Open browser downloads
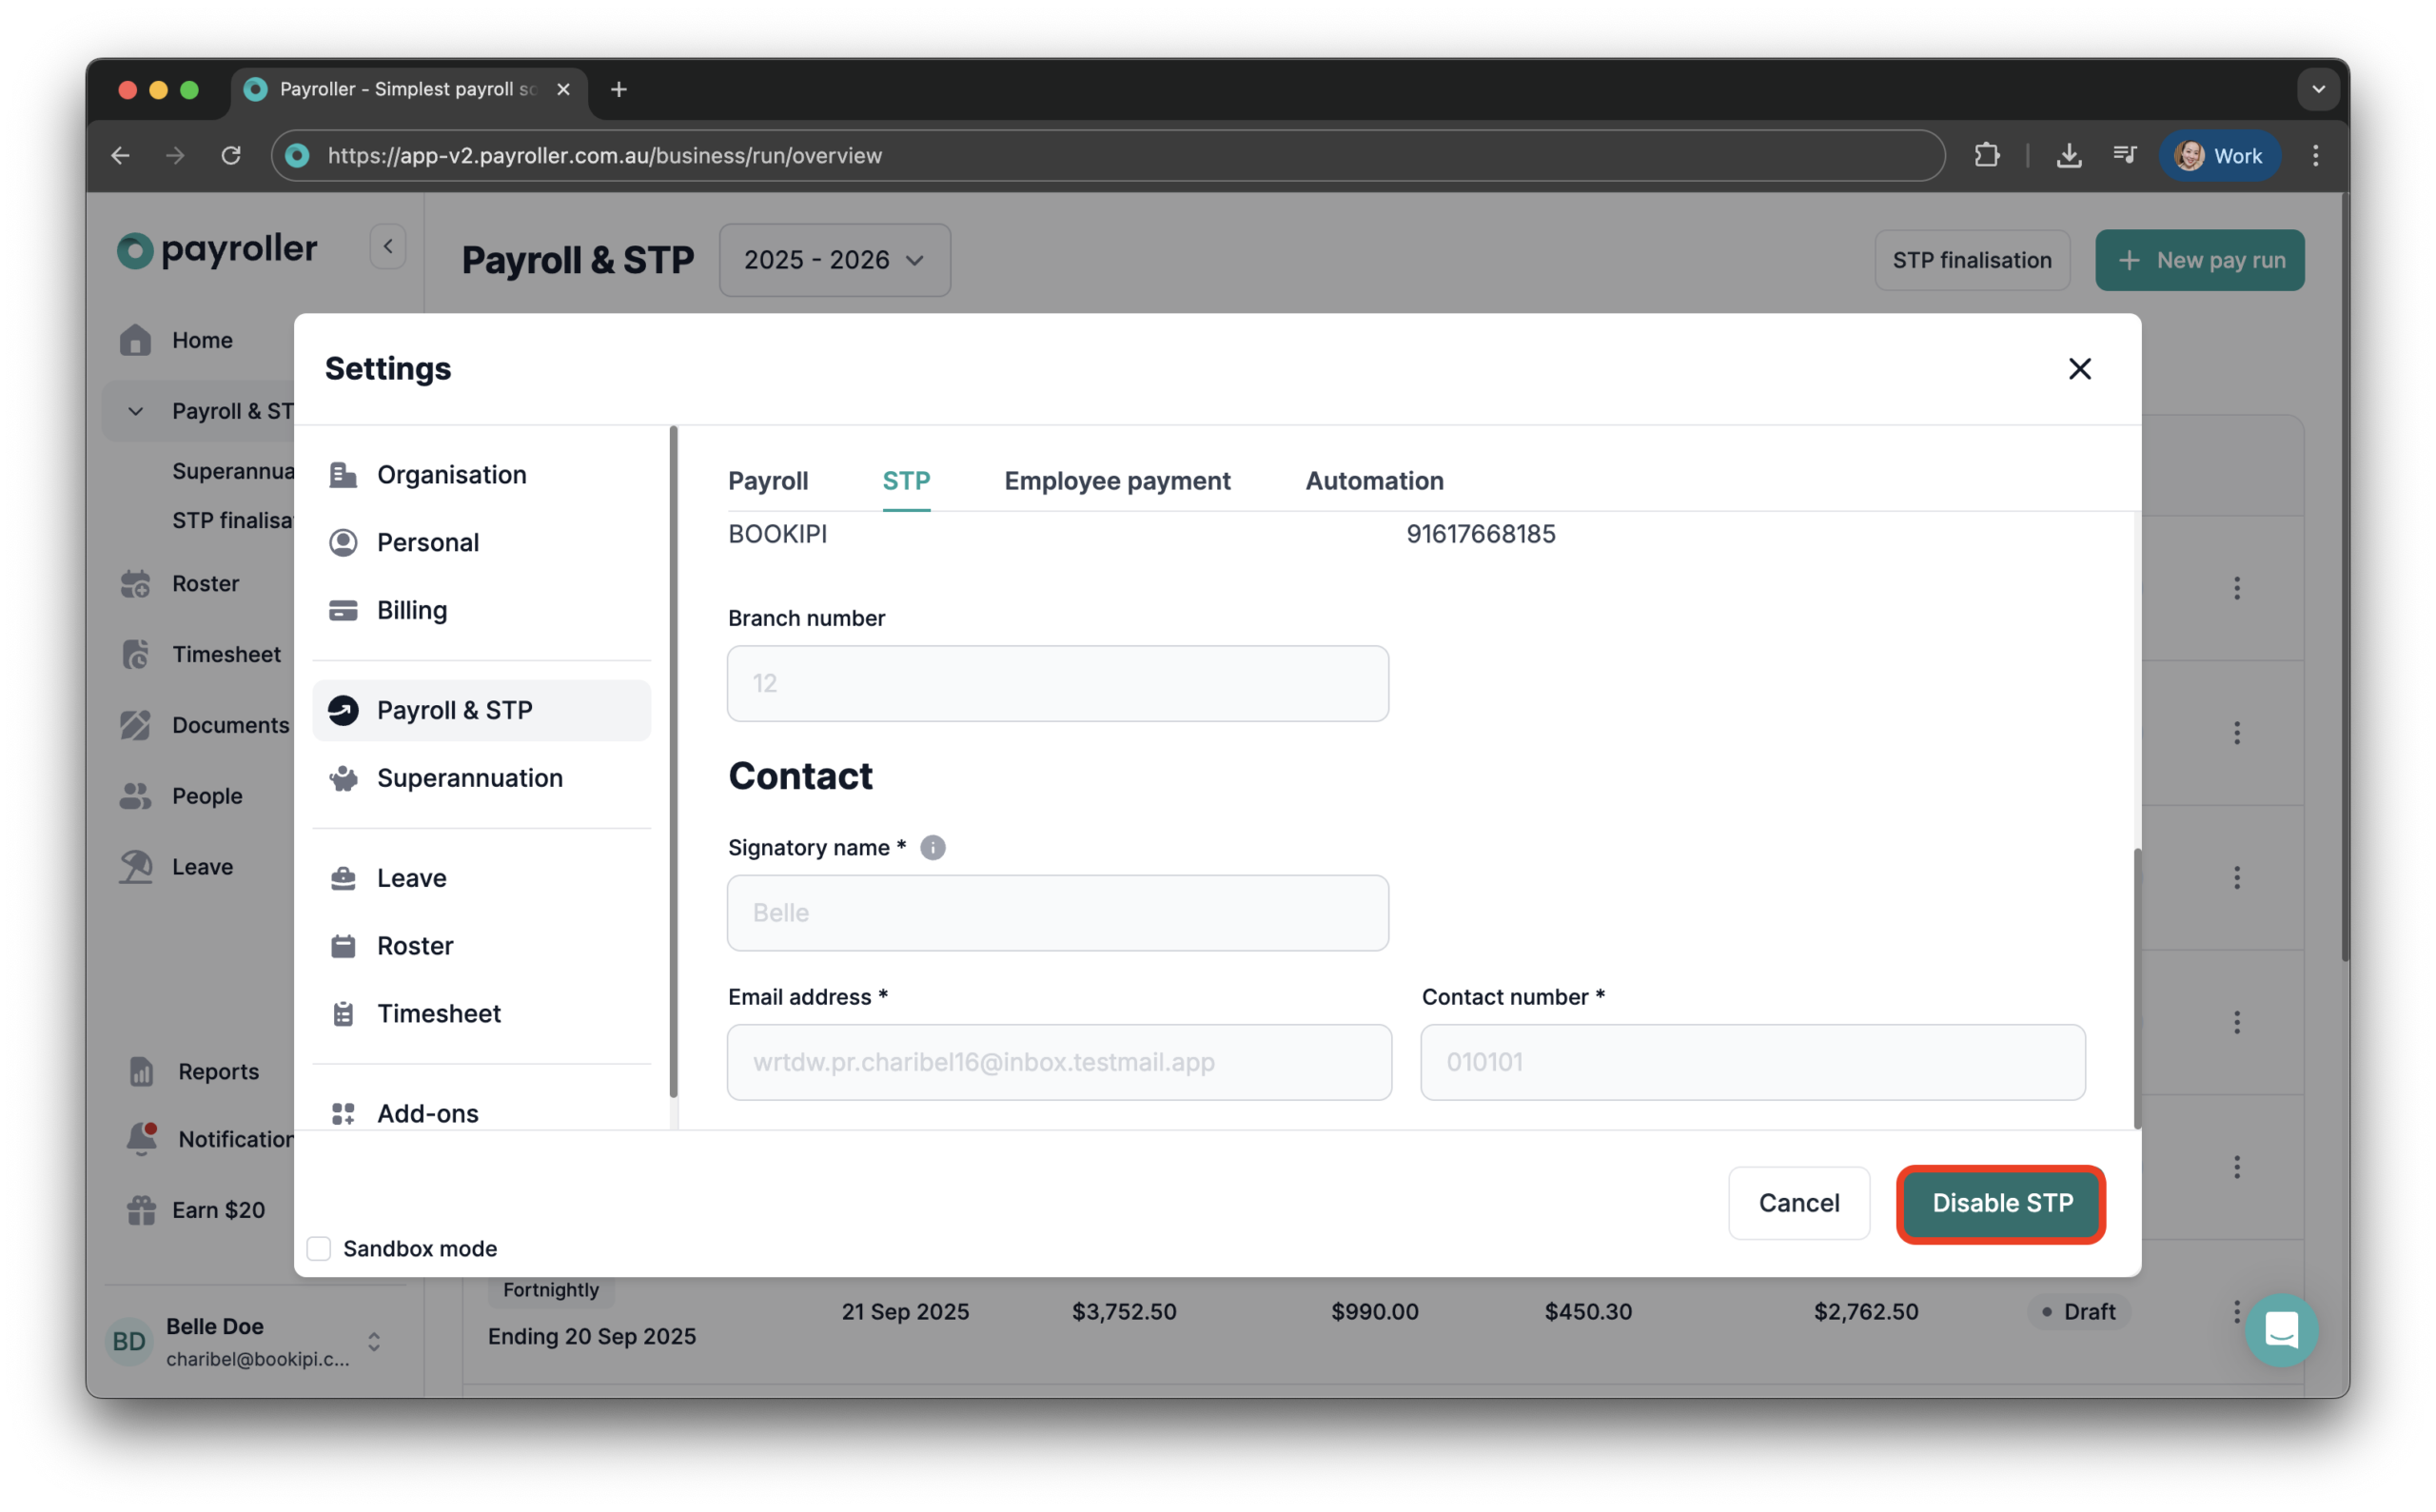This screenshot has height=1512, width=2436. click(x=2069, y=156)
